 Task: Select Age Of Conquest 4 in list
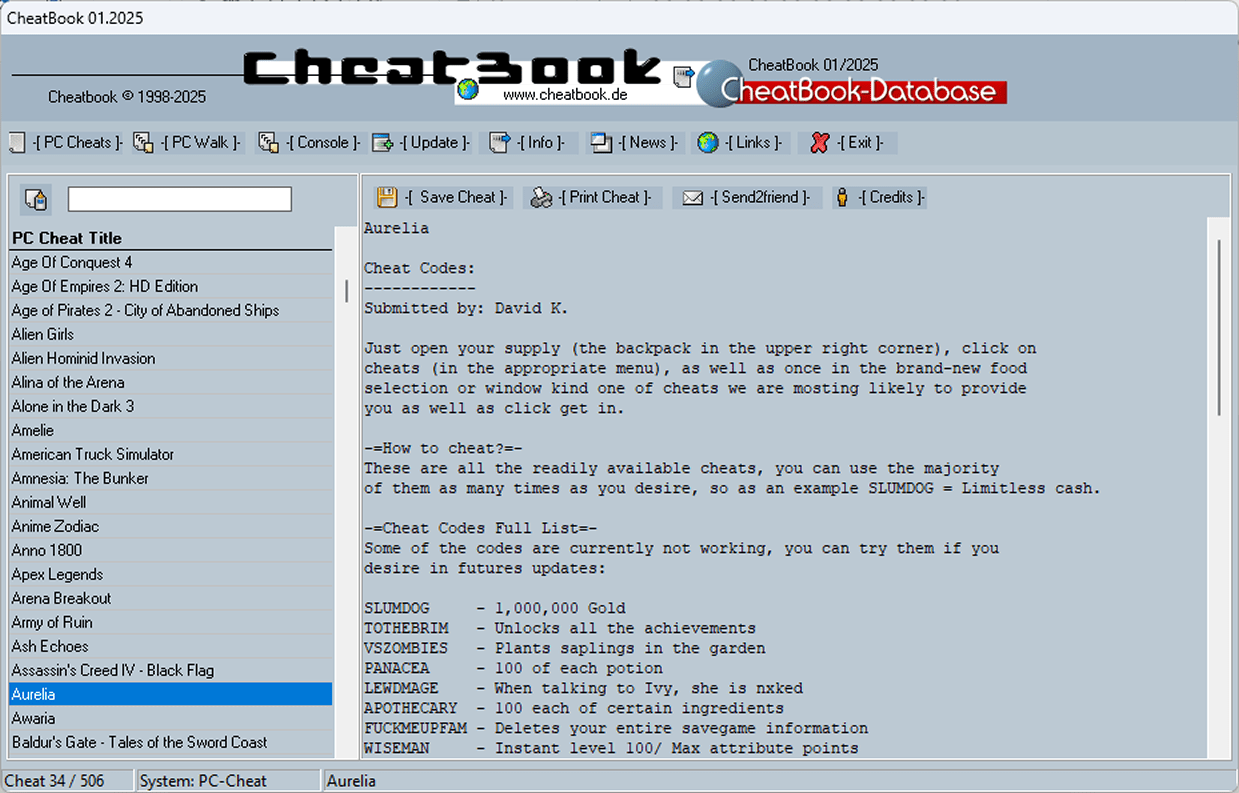(171, 262)
